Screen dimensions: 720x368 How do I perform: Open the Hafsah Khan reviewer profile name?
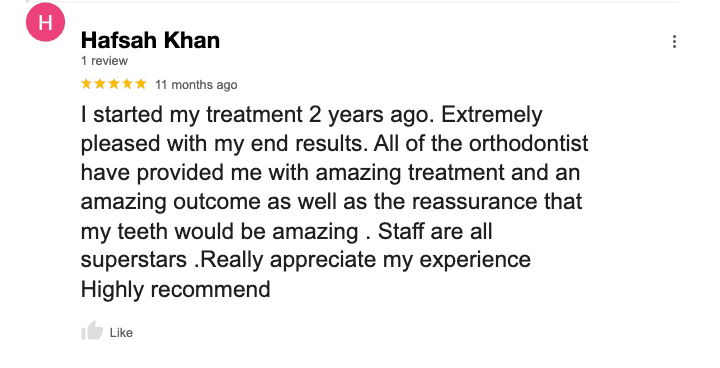pyautogui.click(x=150, y=40)
